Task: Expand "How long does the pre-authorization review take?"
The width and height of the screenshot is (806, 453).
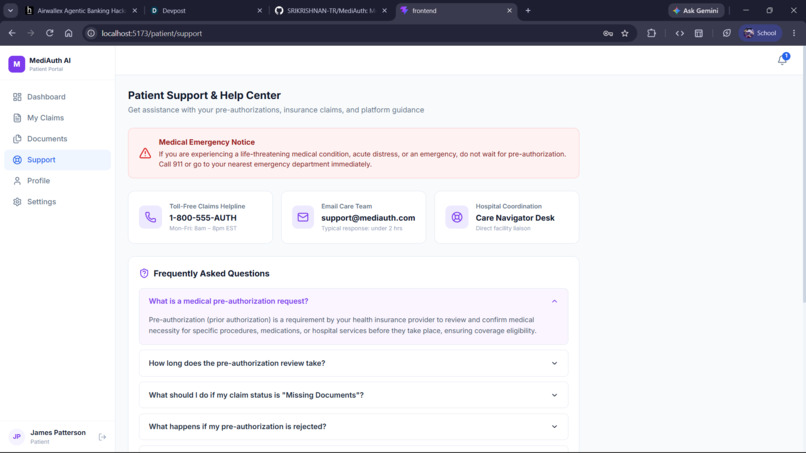Action: (354, 363)
